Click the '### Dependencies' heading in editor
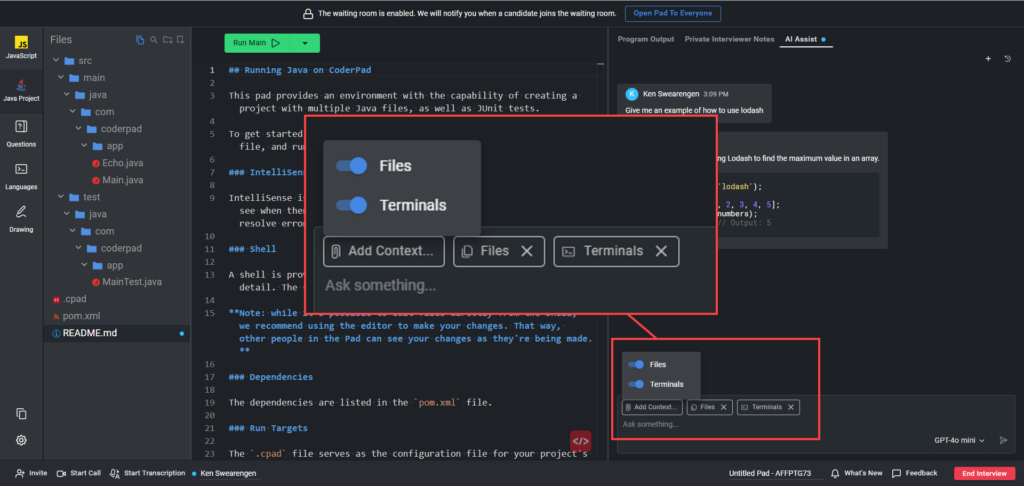This screenshot has width=1024, height=486. 270,377
